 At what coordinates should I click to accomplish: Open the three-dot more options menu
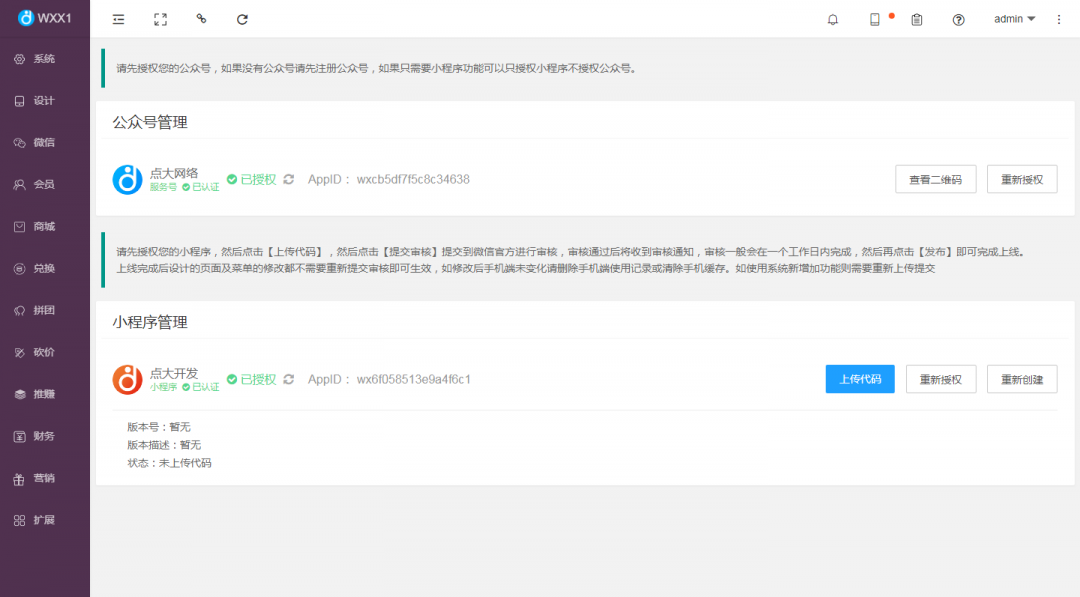tap(1059, 19)
